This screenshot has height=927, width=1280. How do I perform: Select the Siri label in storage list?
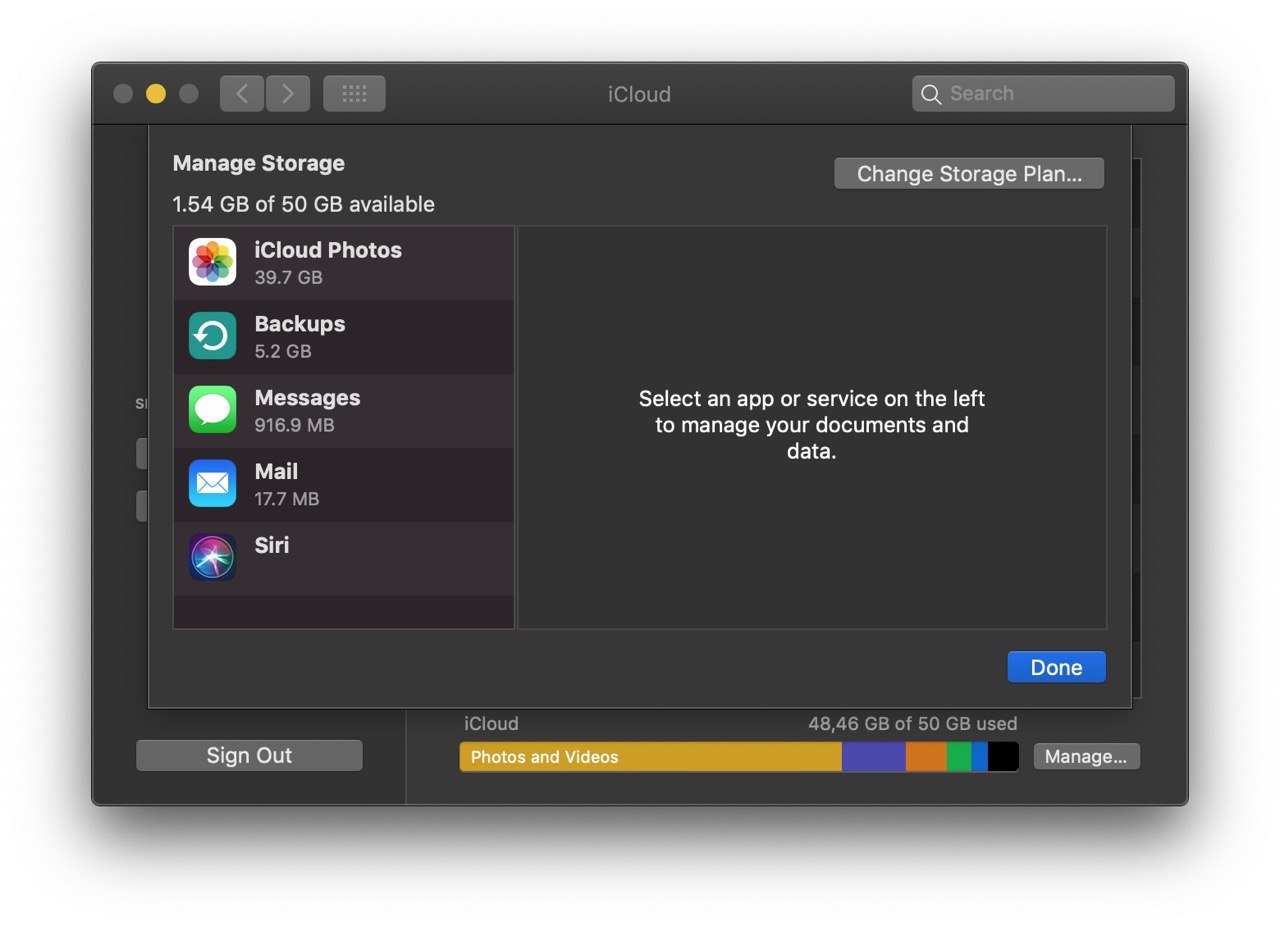click(x=272, y=546)
